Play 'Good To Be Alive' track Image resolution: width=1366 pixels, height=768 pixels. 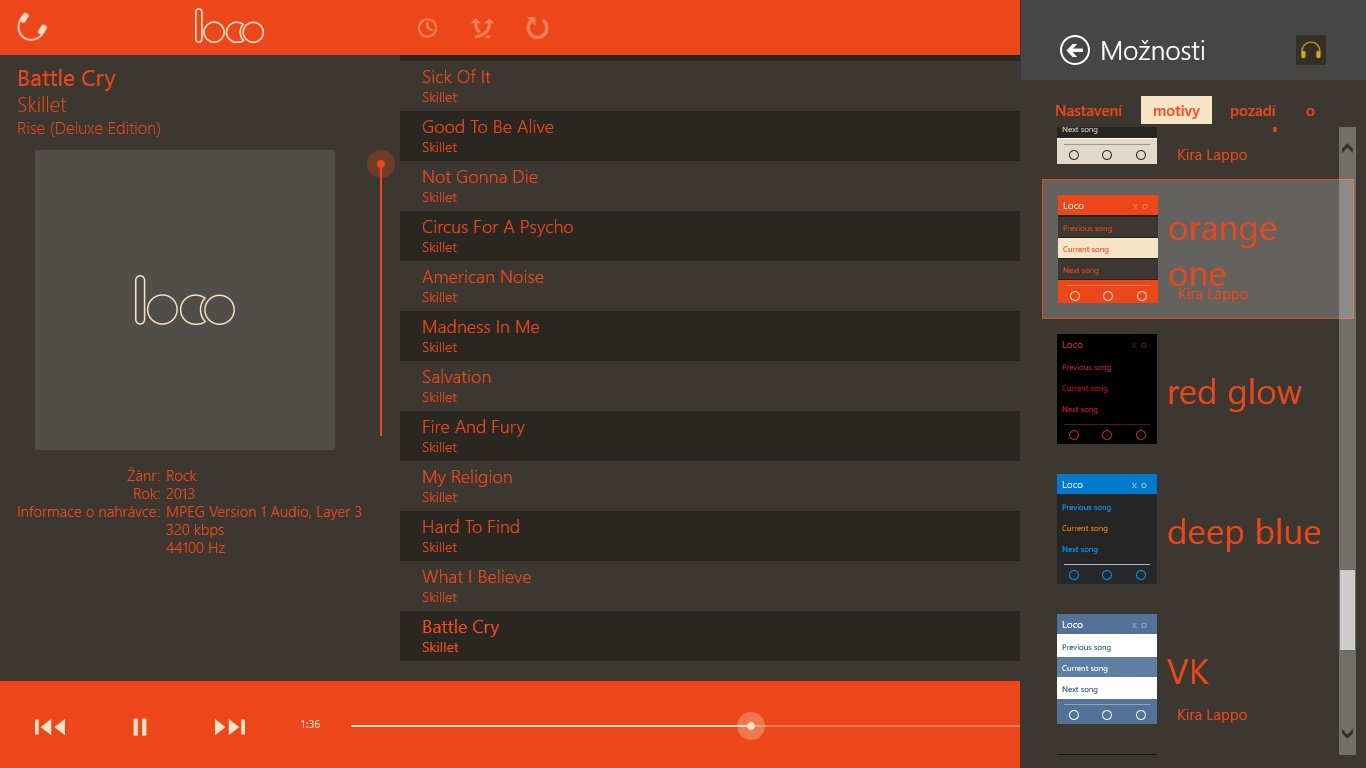pos(710,136)
